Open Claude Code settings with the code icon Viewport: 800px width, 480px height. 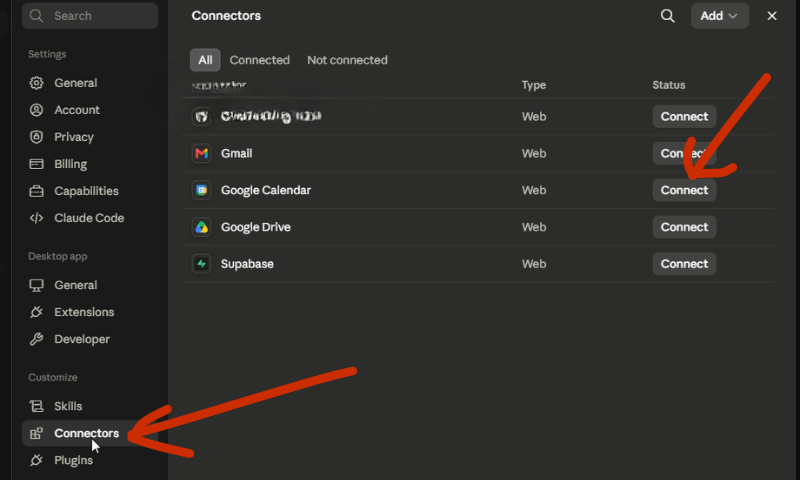click(x=36, y=218)
